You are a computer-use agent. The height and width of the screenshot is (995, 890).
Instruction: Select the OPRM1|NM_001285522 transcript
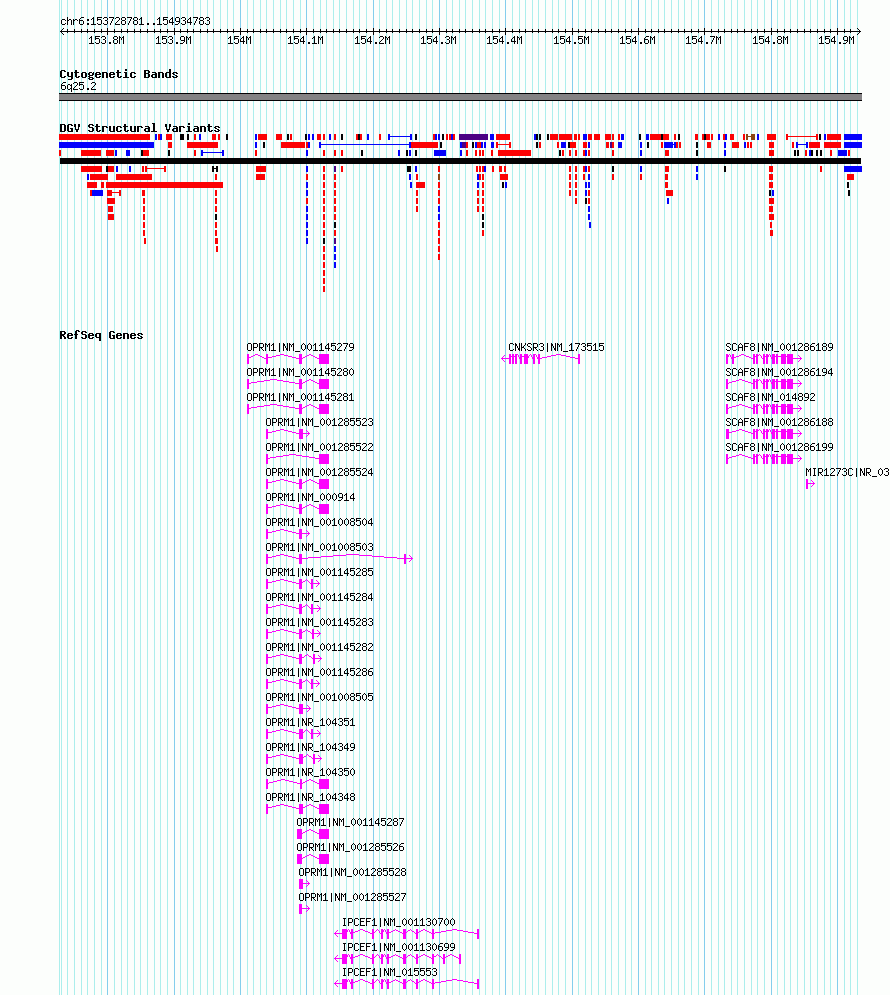point(319,447)
